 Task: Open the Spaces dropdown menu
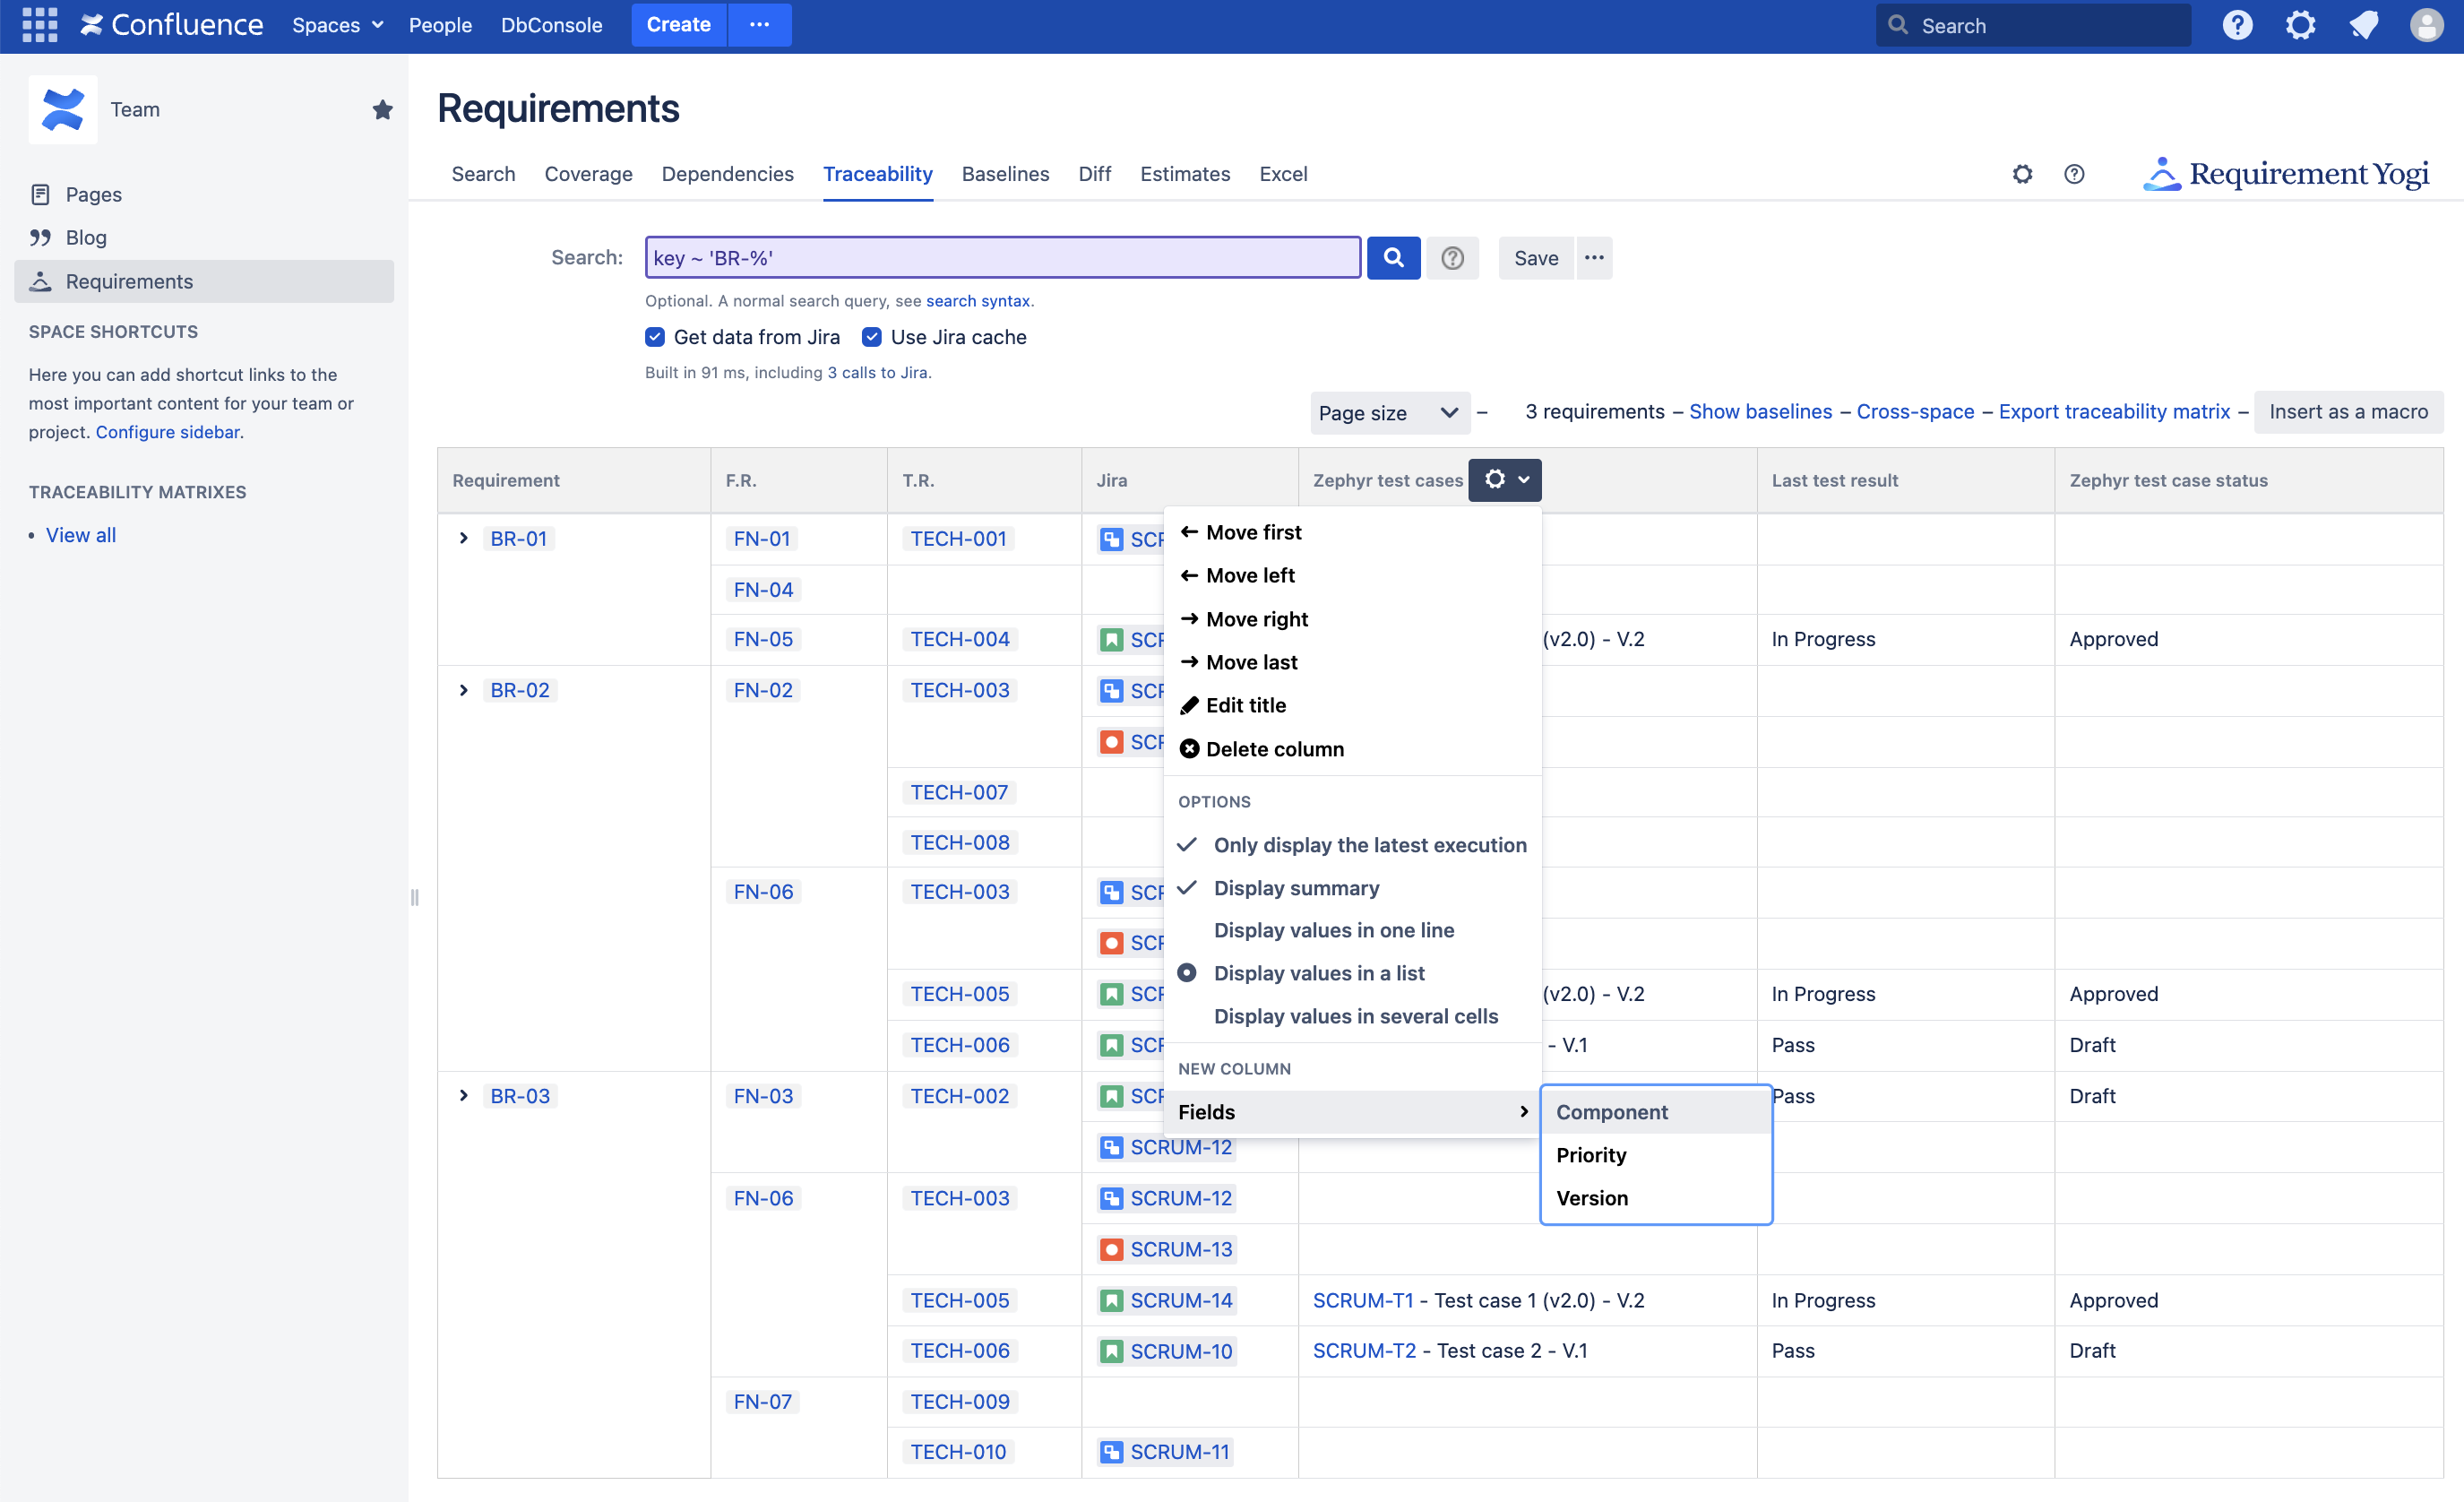[x=337, y=25]
